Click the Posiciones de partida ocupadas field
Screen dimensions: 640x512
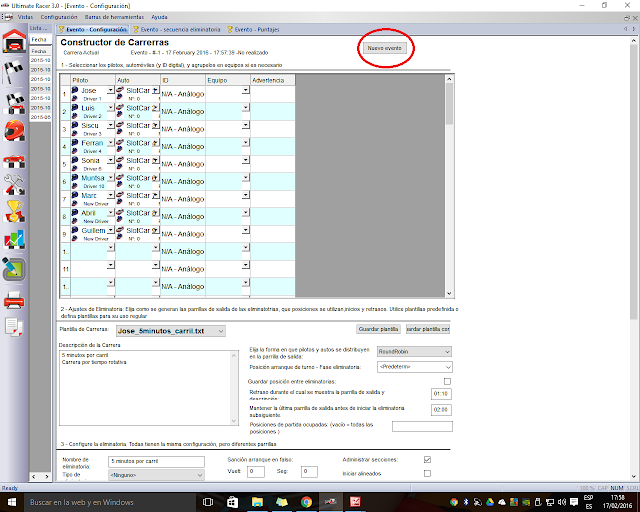[x=422, y=426]
